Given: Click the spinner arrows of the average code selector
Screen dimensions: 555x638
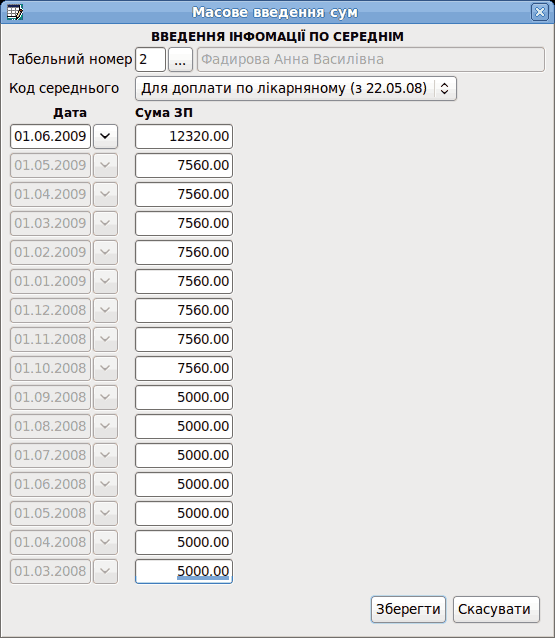Looking at the screenshot, I should click(445, 88).
